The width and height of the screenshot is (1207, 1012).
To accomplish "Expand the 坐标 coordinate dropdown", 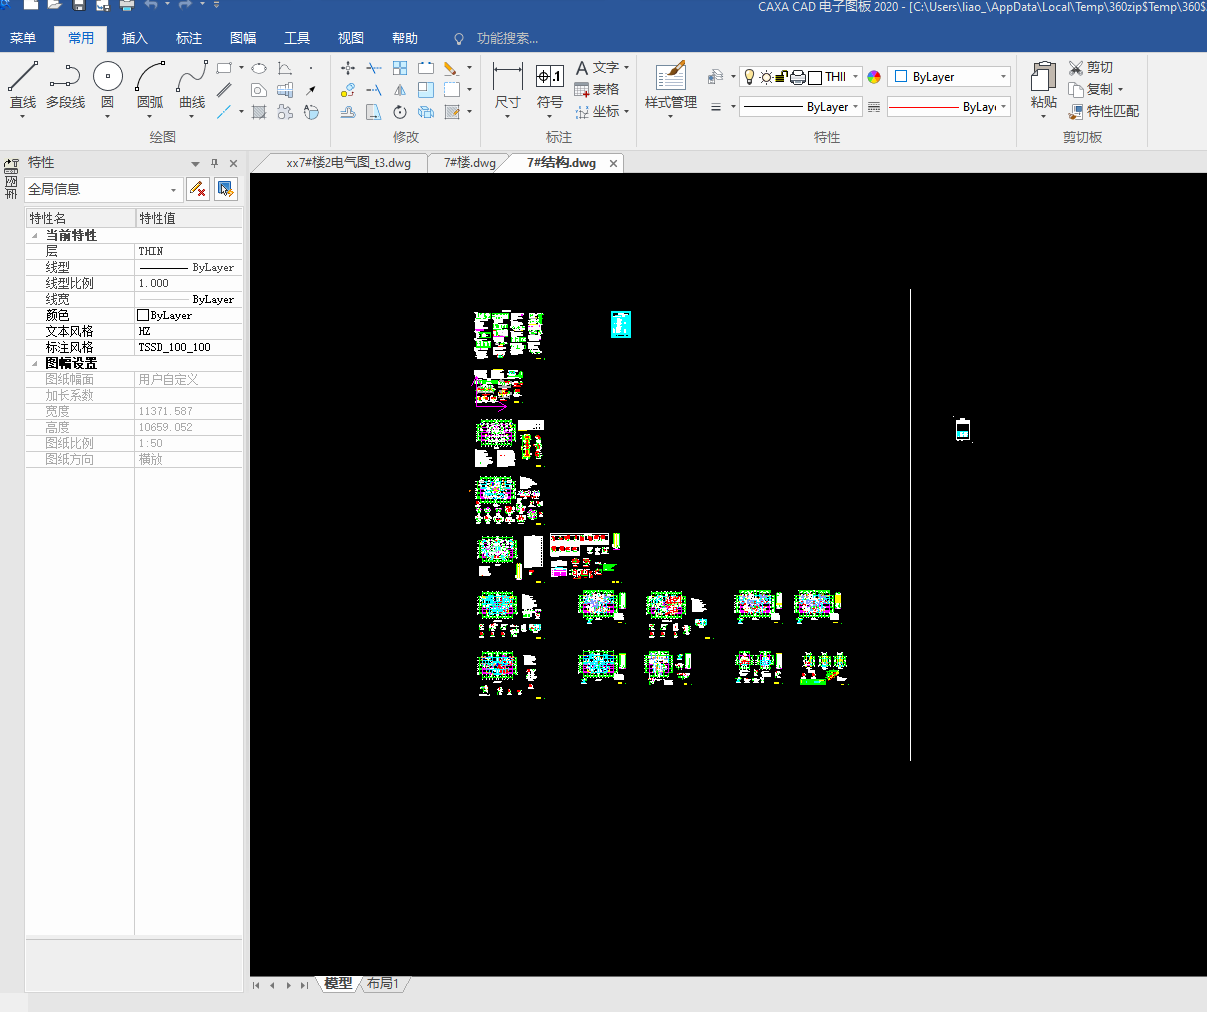I will (x=627, y=112).
